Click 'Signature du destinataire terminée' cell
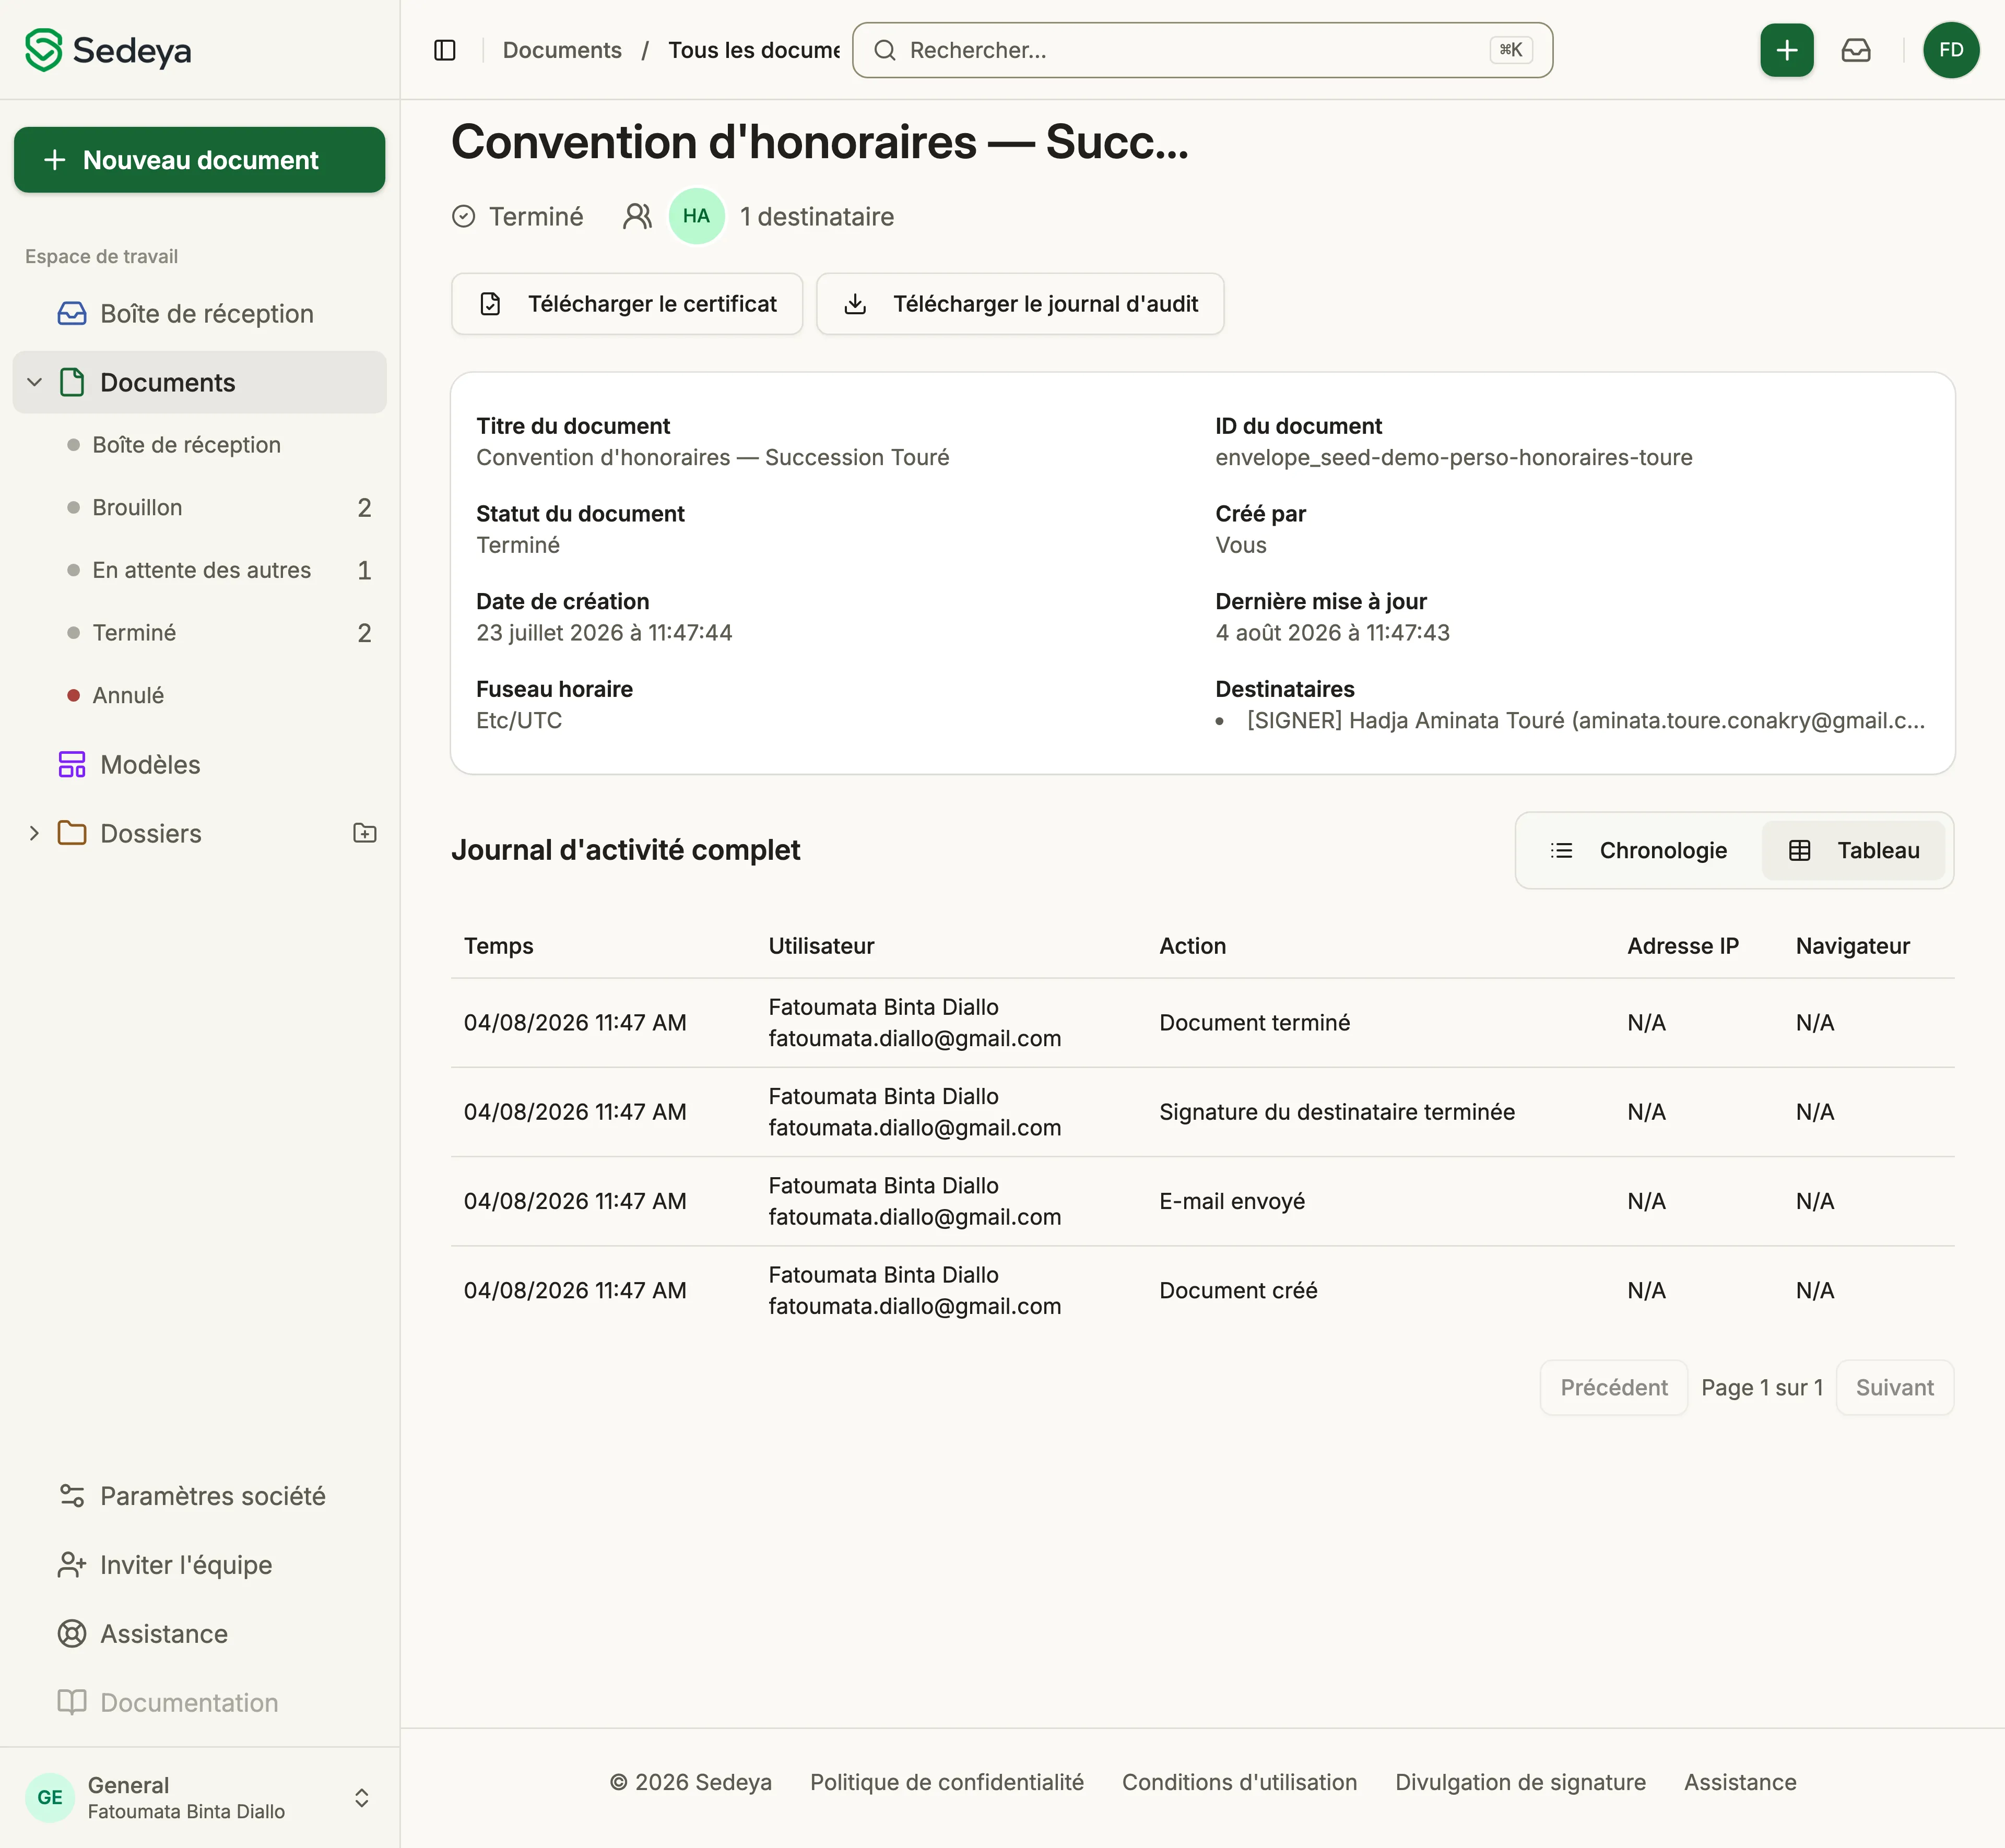 [x=1337, y=1112]
